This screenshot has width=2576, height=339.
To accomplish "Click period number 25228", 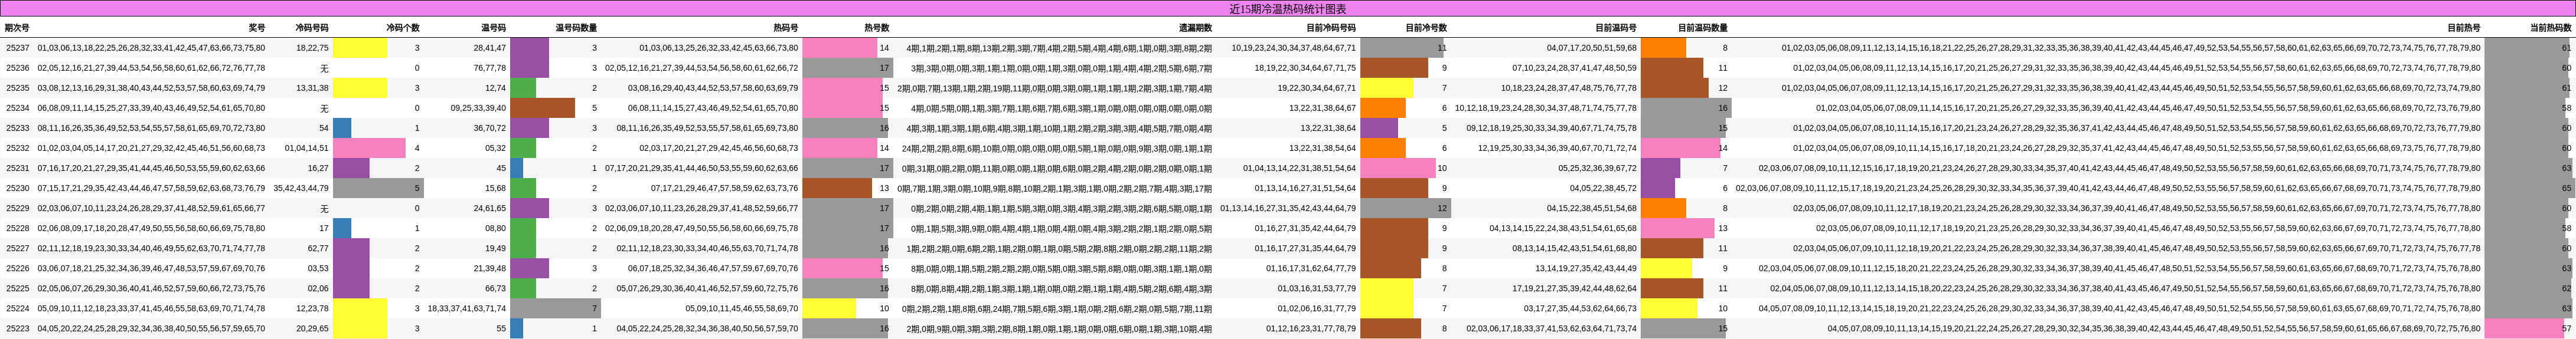I will click(x=18, y=228).
